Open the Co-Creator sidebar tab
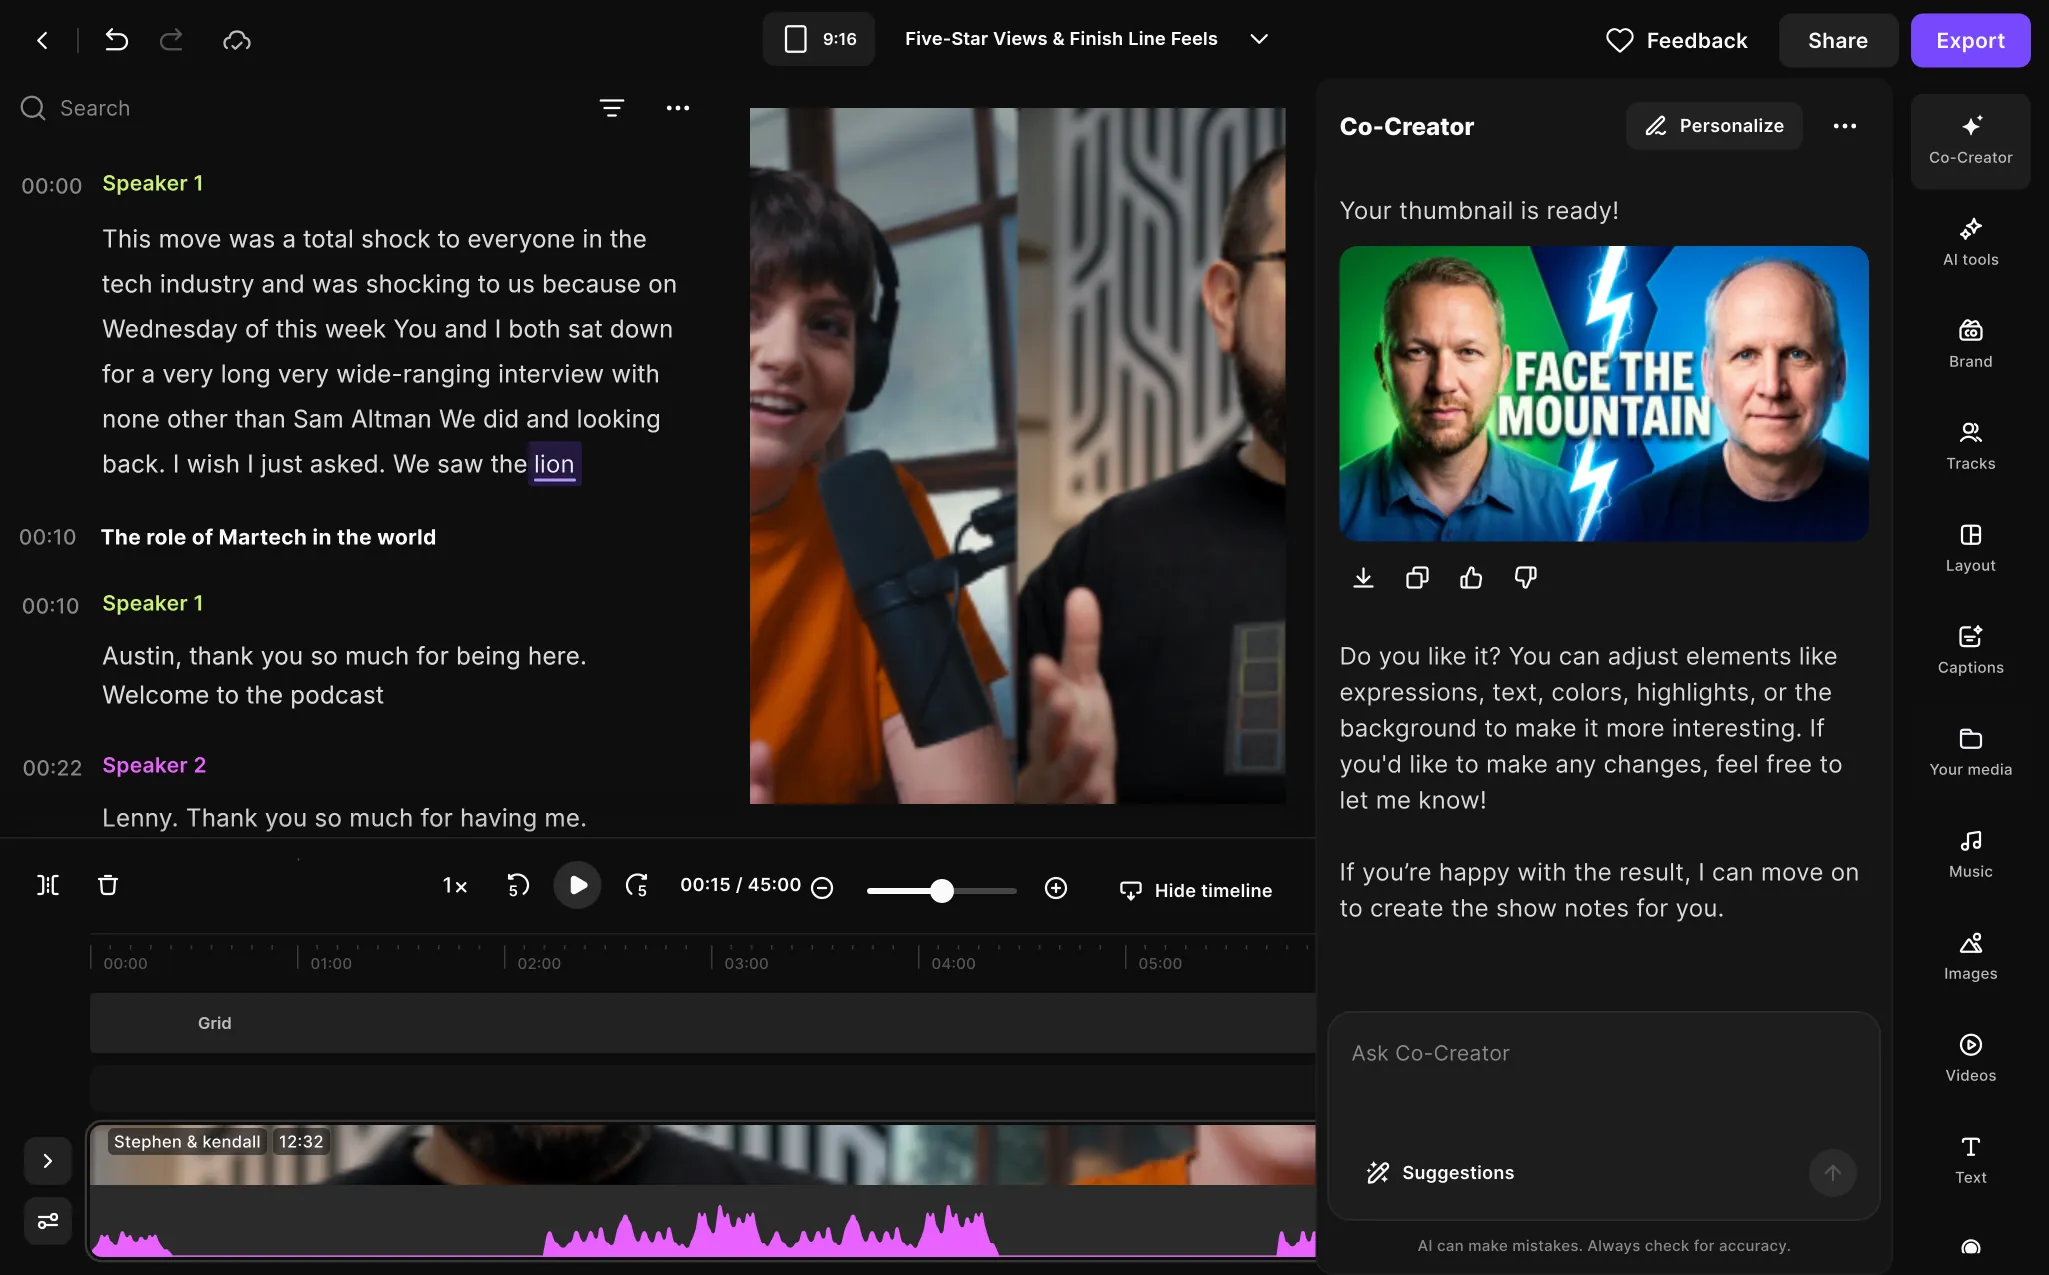This screenshot has height=1275, width=2049. [1970, 140]
